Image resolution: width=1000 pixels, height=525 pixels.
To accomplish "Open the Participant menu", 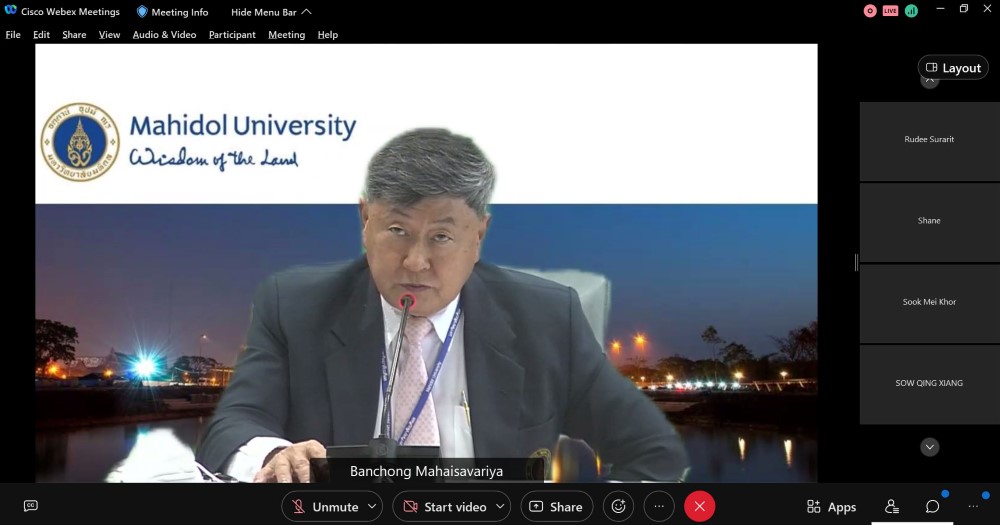I will [232, 35].
